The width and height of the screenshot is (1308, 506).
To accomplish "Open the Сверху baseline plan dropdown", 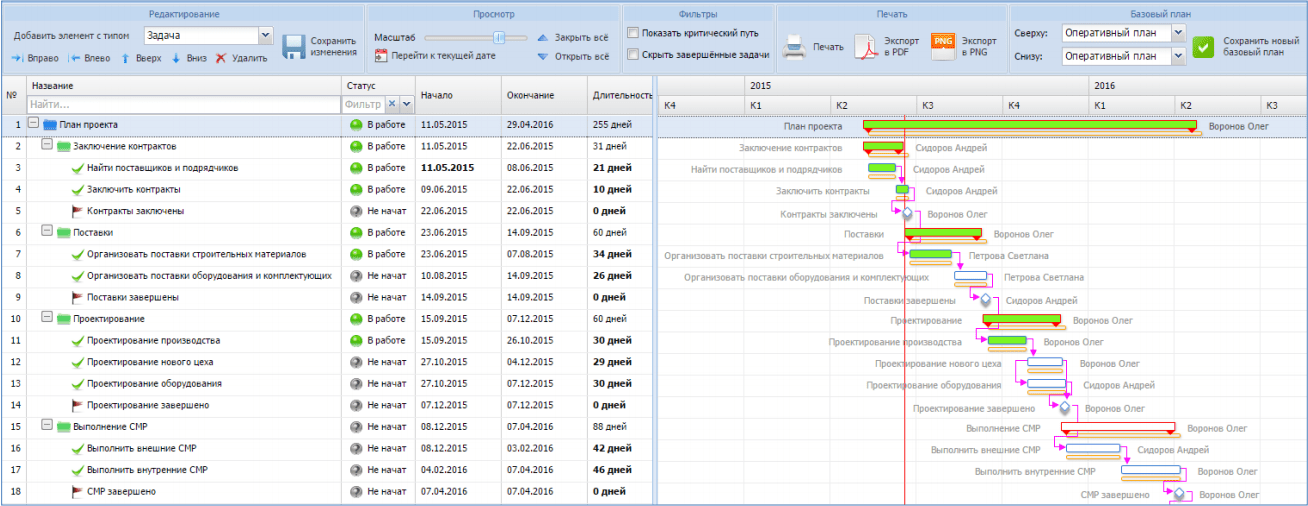I will tap(1177, 33).
